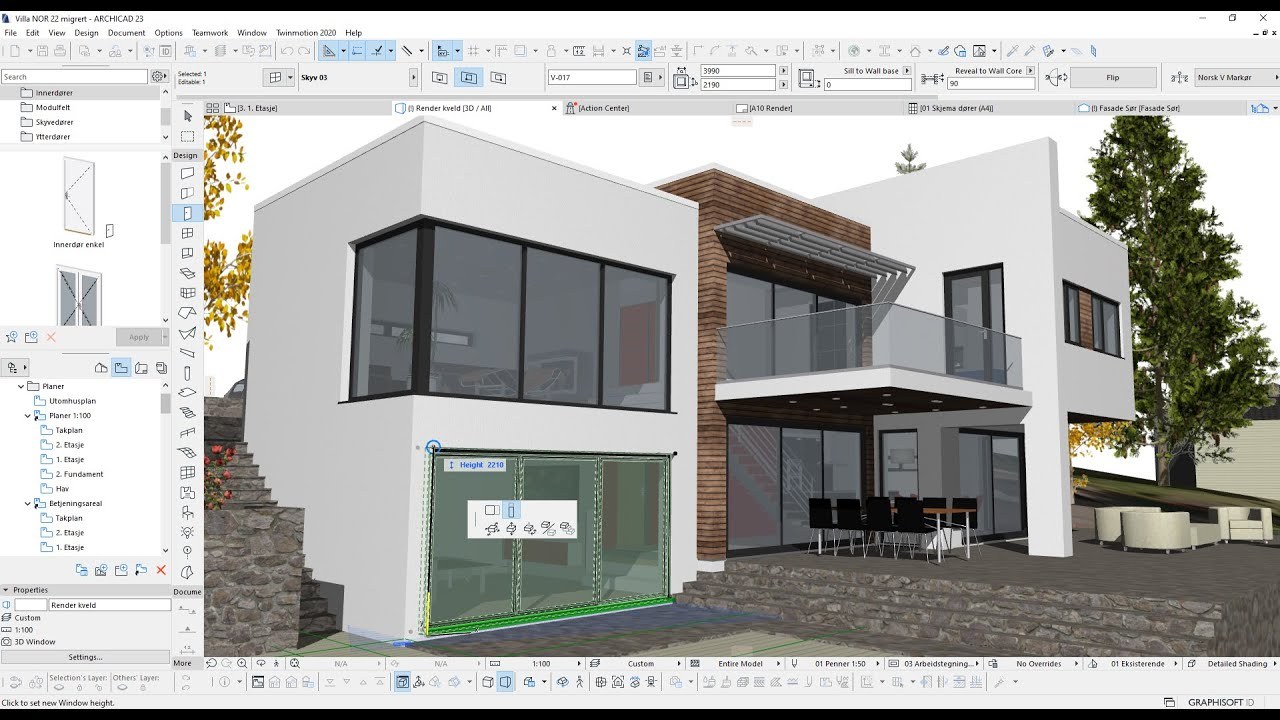Toggle the Guide Lines button in toolbar

[357, 51]
